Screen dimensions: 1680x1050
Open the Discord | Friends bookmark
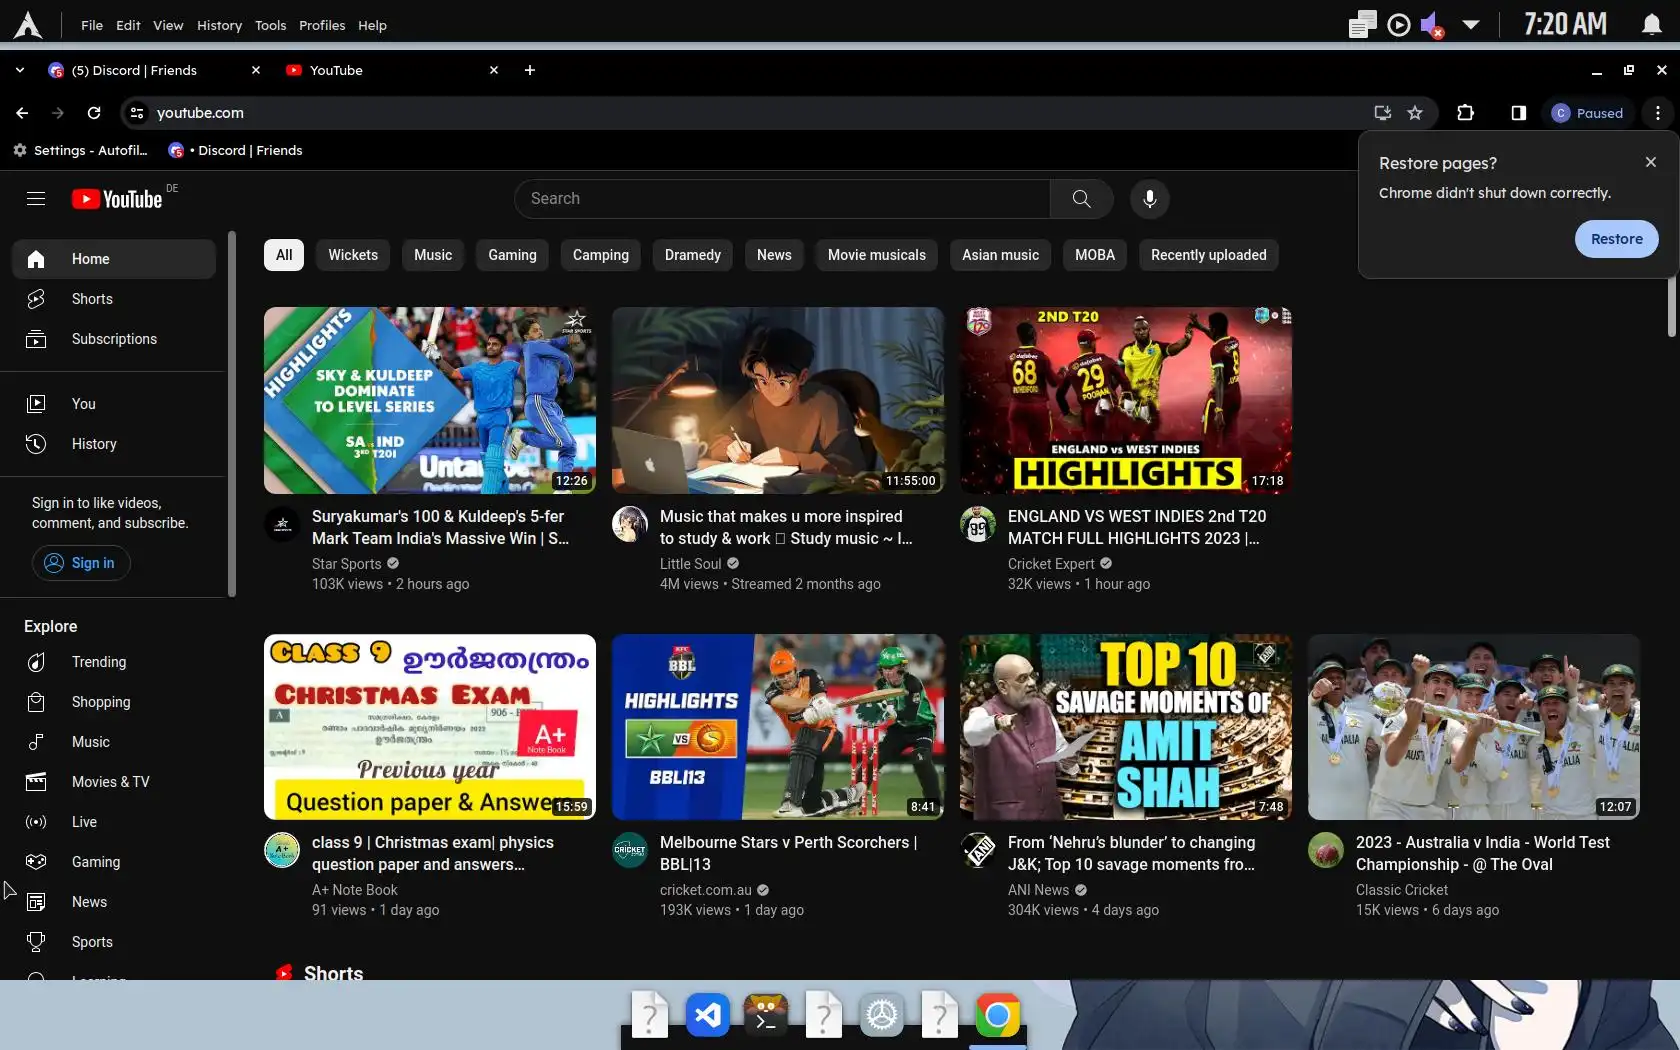pos(236,150)
